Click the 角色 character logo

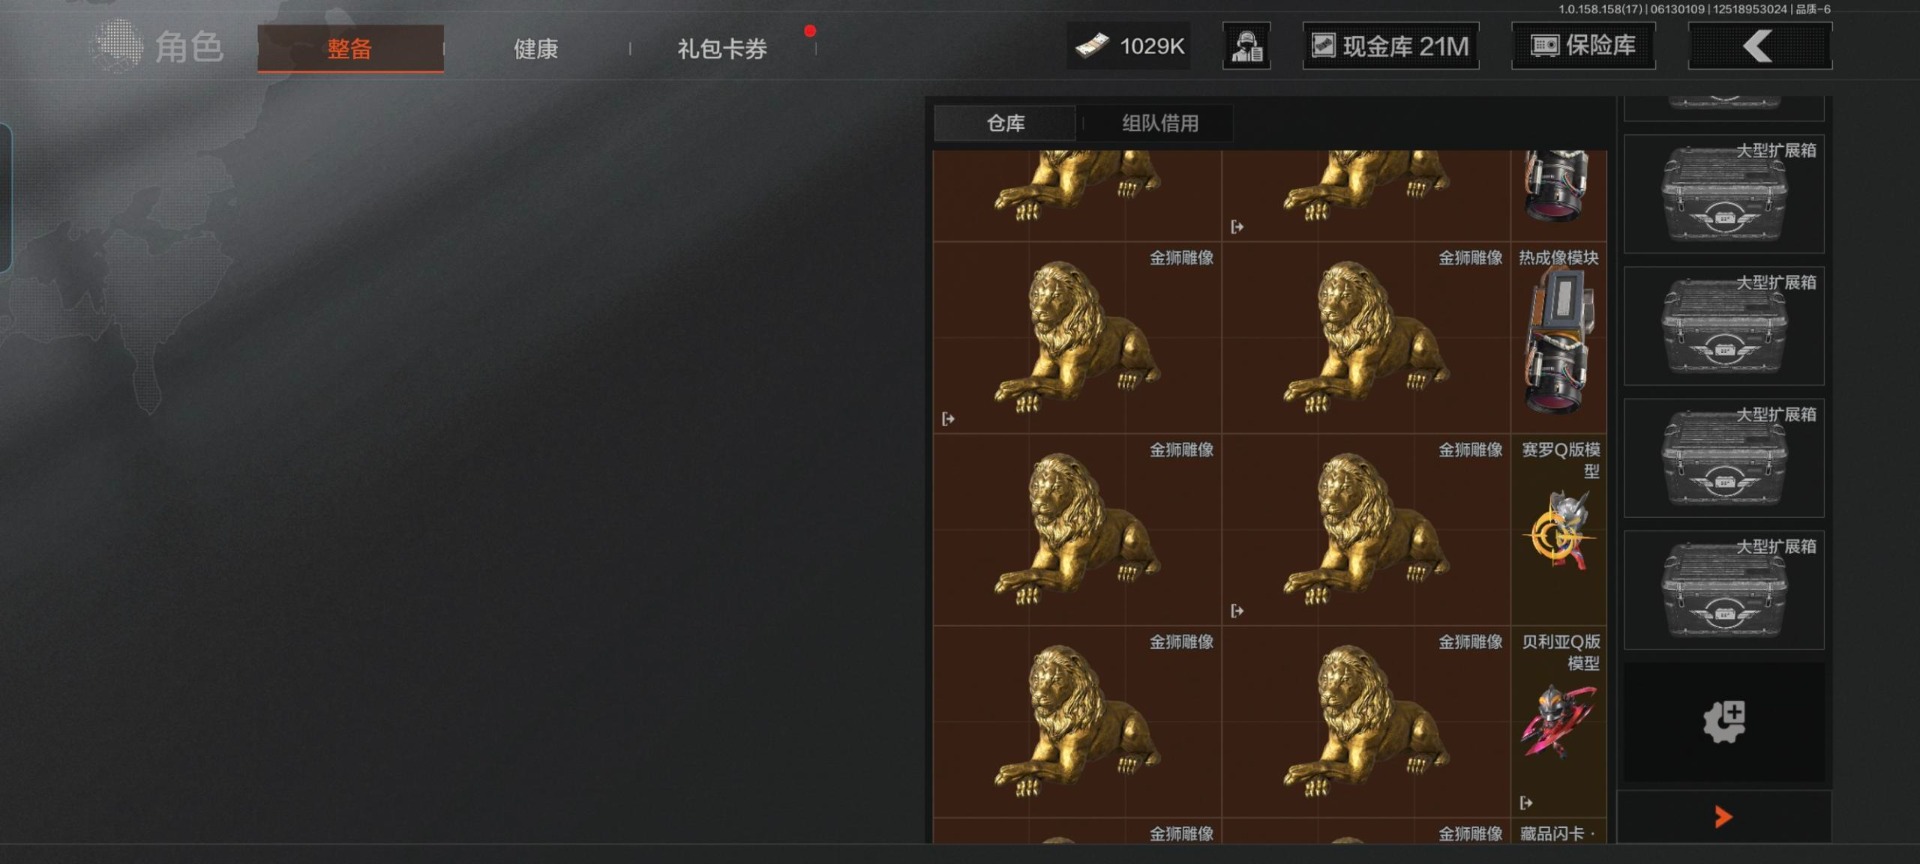point(158,46)
